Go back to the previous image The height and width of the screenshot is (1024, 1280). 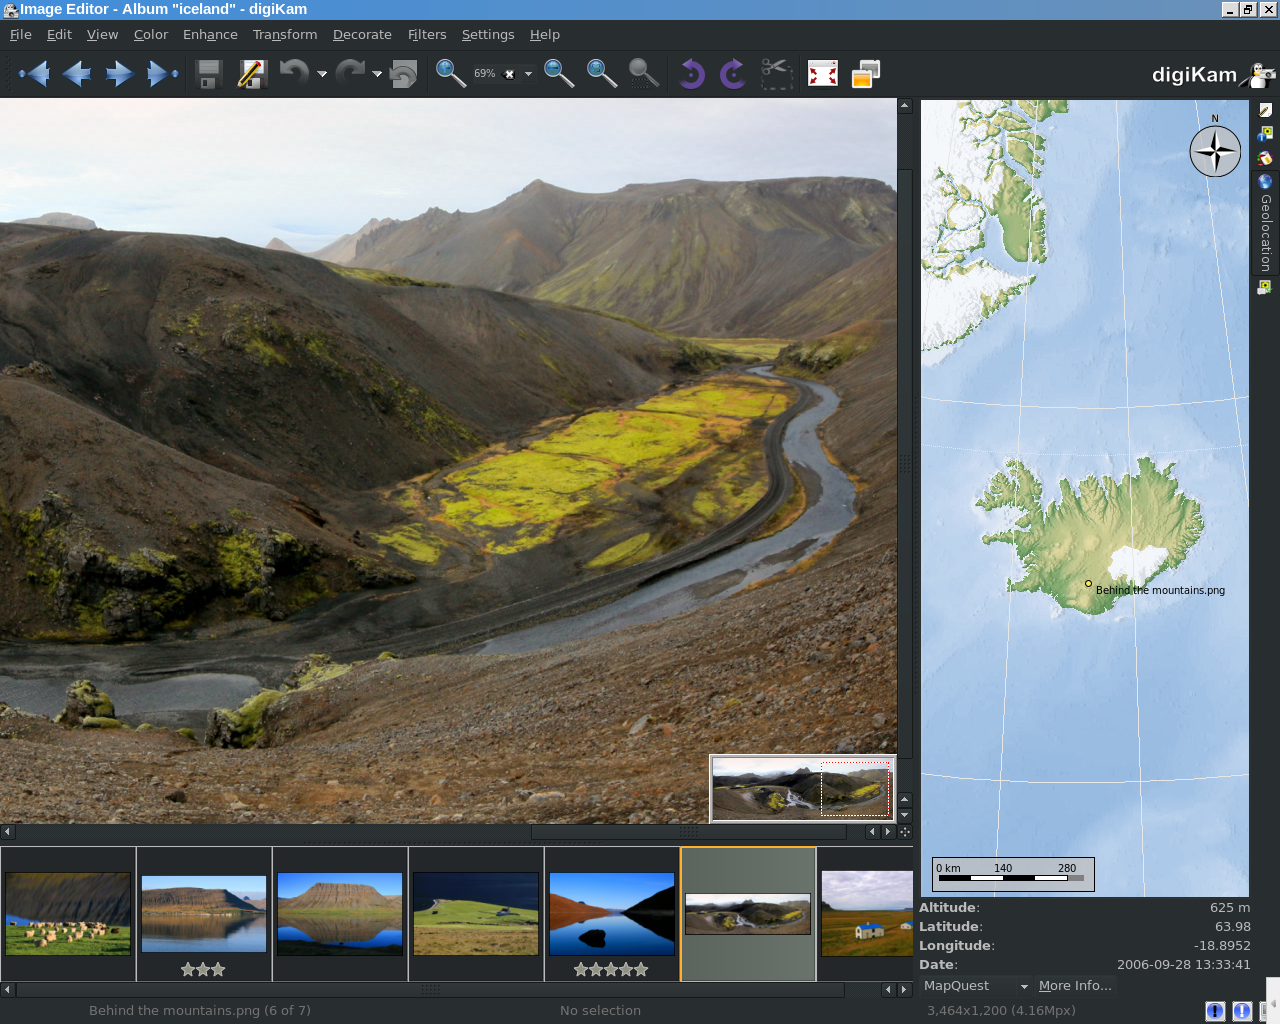[77, 74]
